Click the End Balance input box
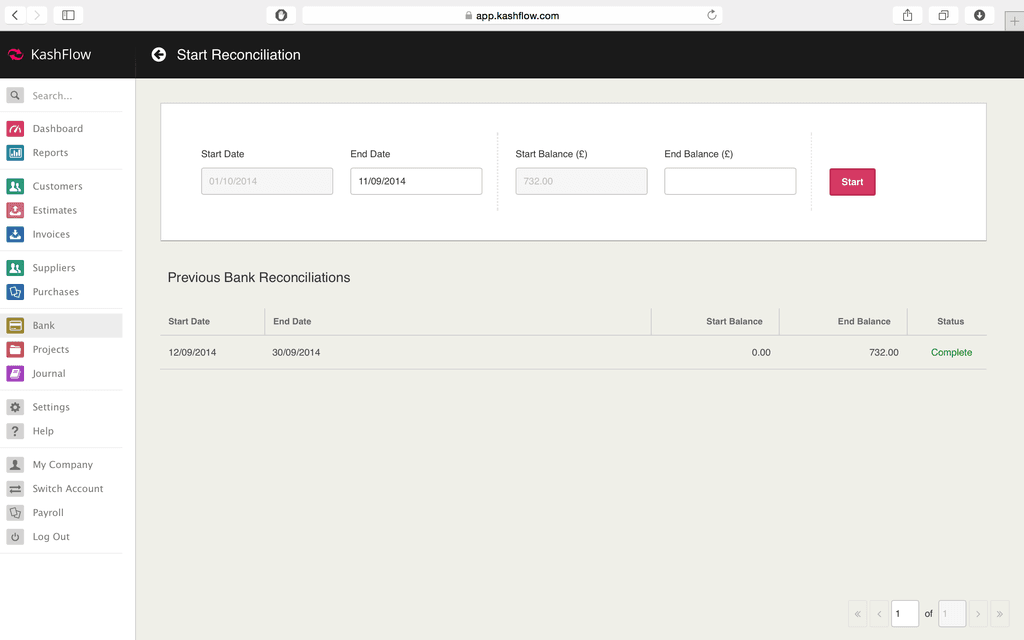 [730, 181]
